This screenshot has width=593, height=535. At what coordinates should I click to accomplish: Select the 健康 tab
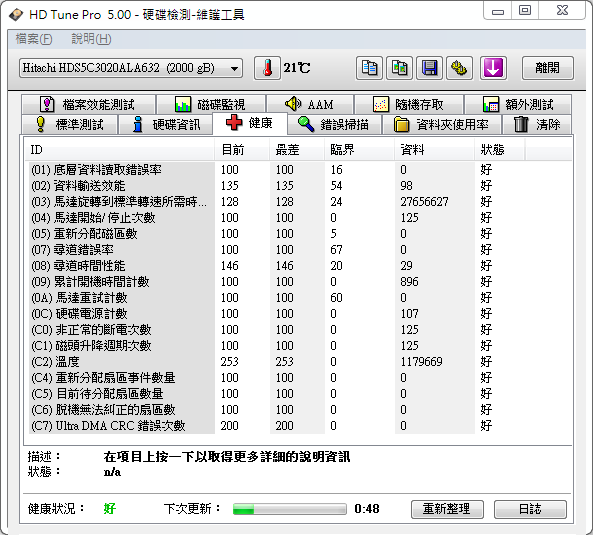pyautogui.click(x=250, y=123)
